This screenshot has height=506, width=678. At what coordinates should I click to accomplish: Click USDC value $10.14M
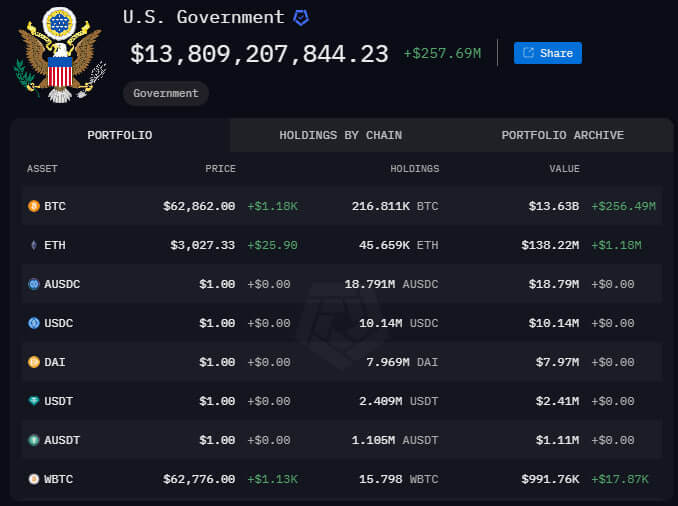(x=554, y=323)
